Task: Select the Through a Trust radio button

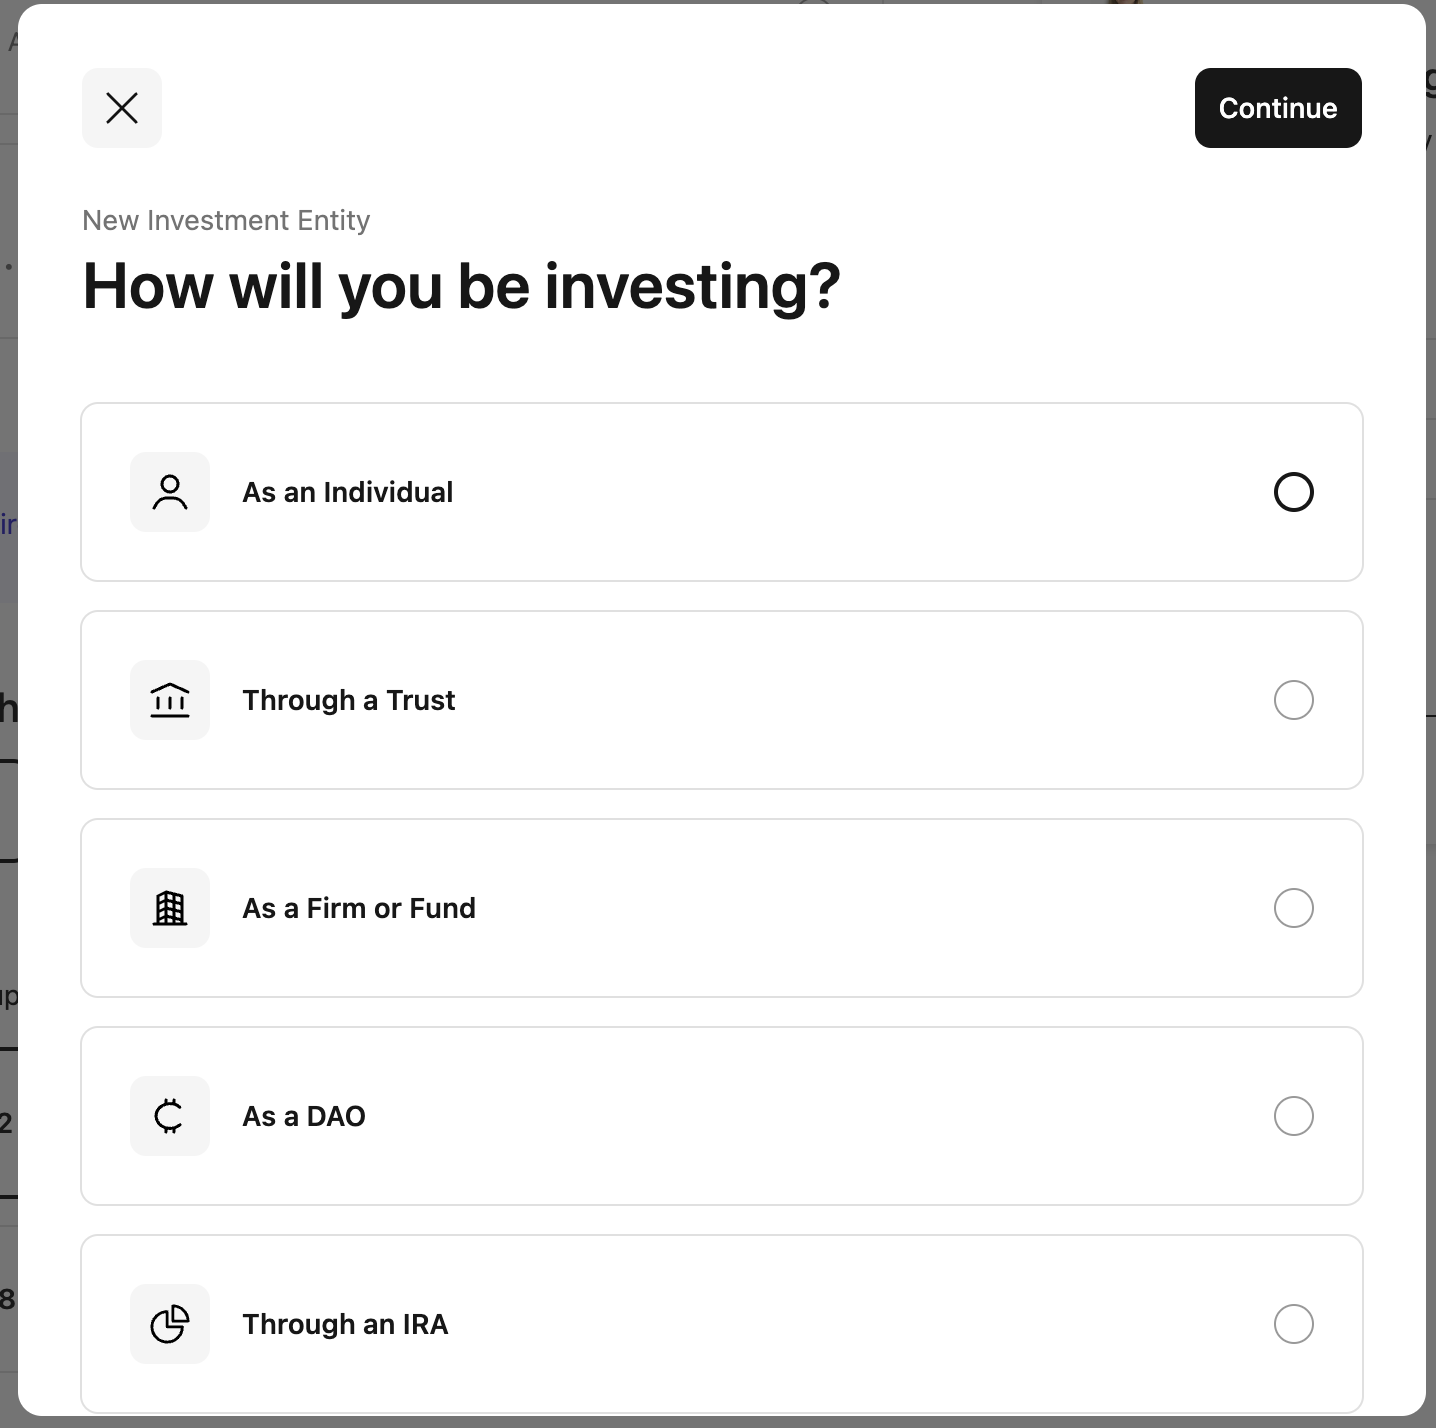Action: [x=1294, y=700]
